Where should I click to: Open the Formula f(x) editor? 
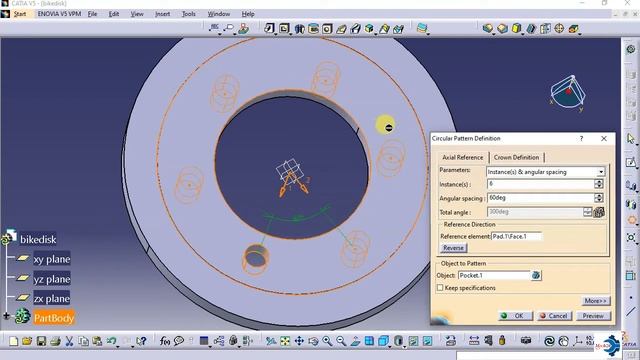point(165,341)
